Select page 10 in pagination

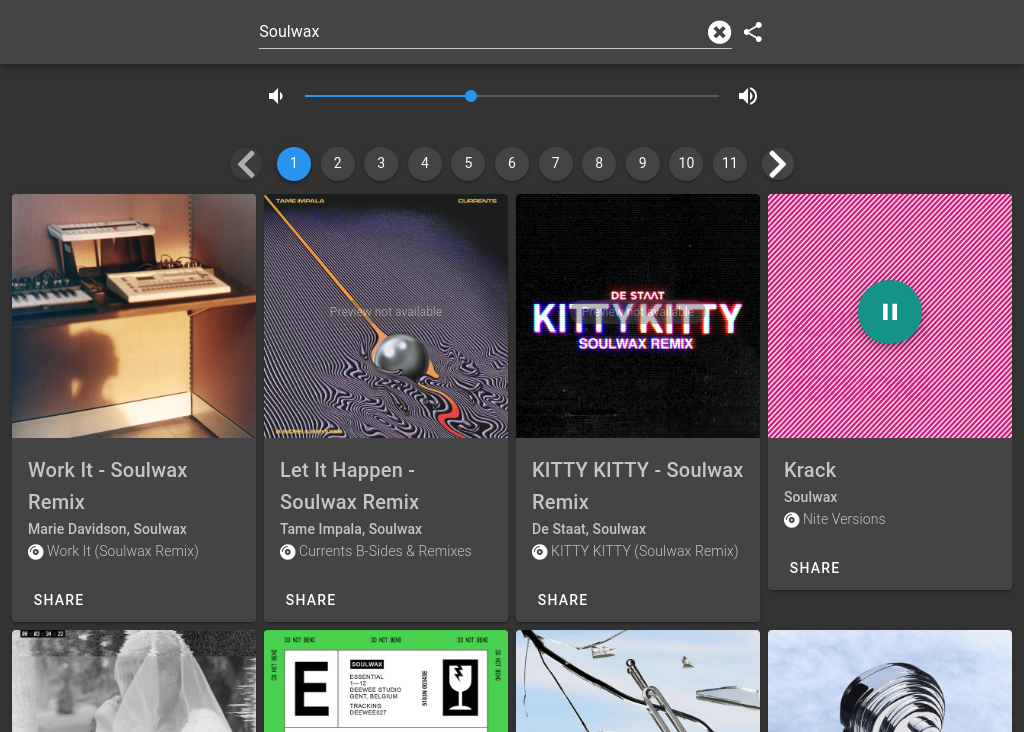tap(686, 163)
